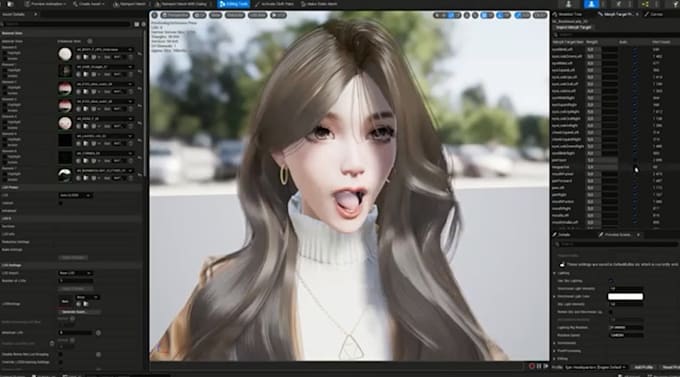The width and height of the screenshot is (680, 377).
Task: Click the morph target search field
Action: 616,34
